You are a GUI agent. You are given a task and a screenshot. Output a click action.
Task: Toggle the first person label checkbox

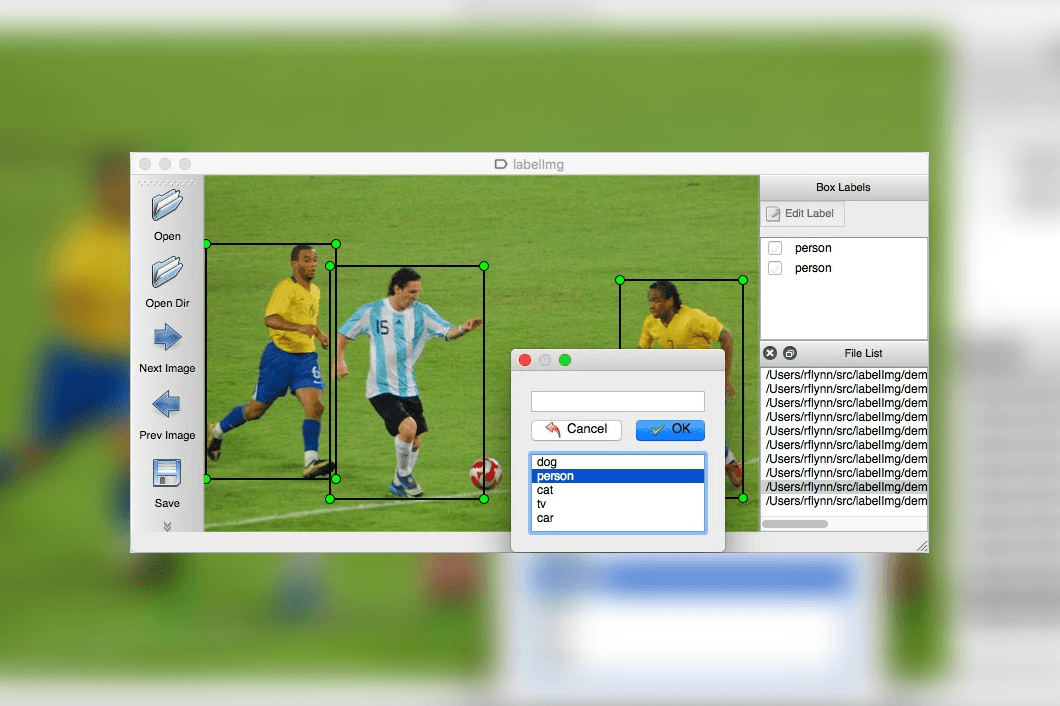(x=775, y=248)
